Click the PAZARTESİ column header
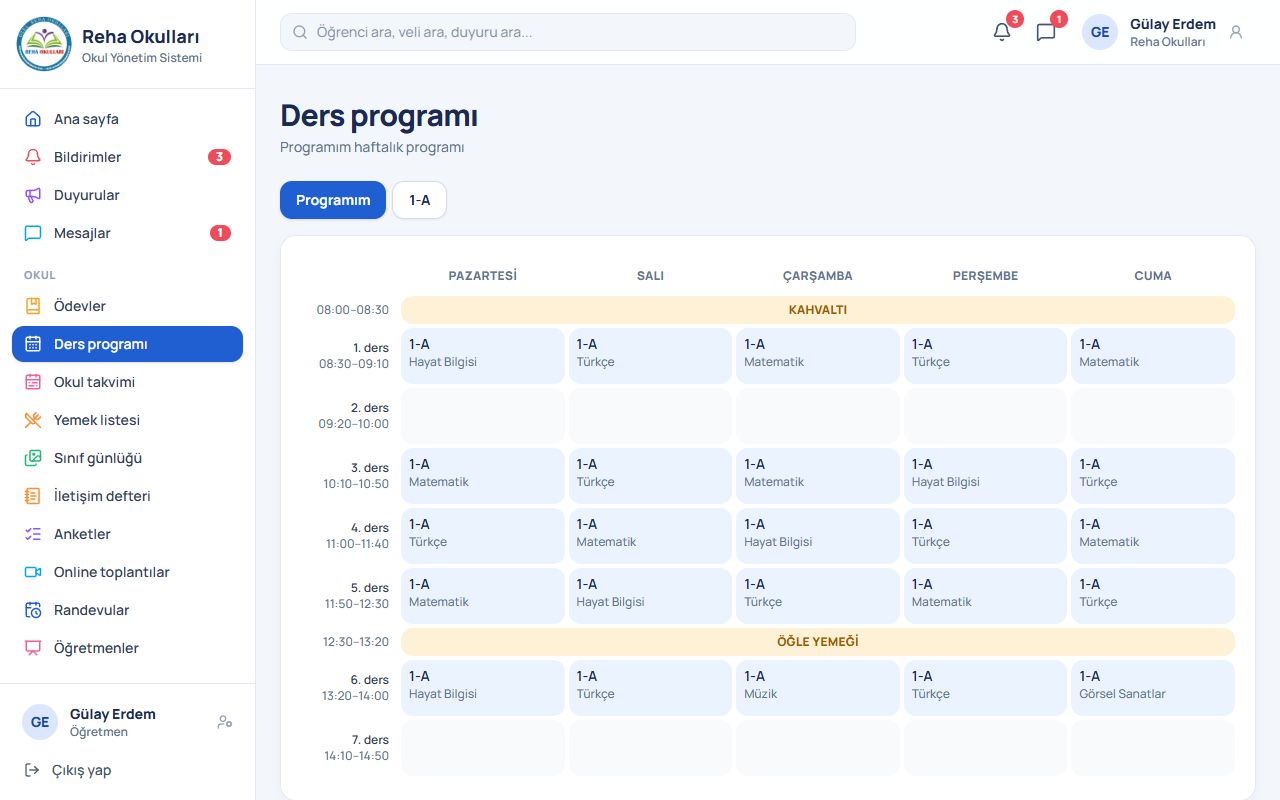 click(483, 276)
